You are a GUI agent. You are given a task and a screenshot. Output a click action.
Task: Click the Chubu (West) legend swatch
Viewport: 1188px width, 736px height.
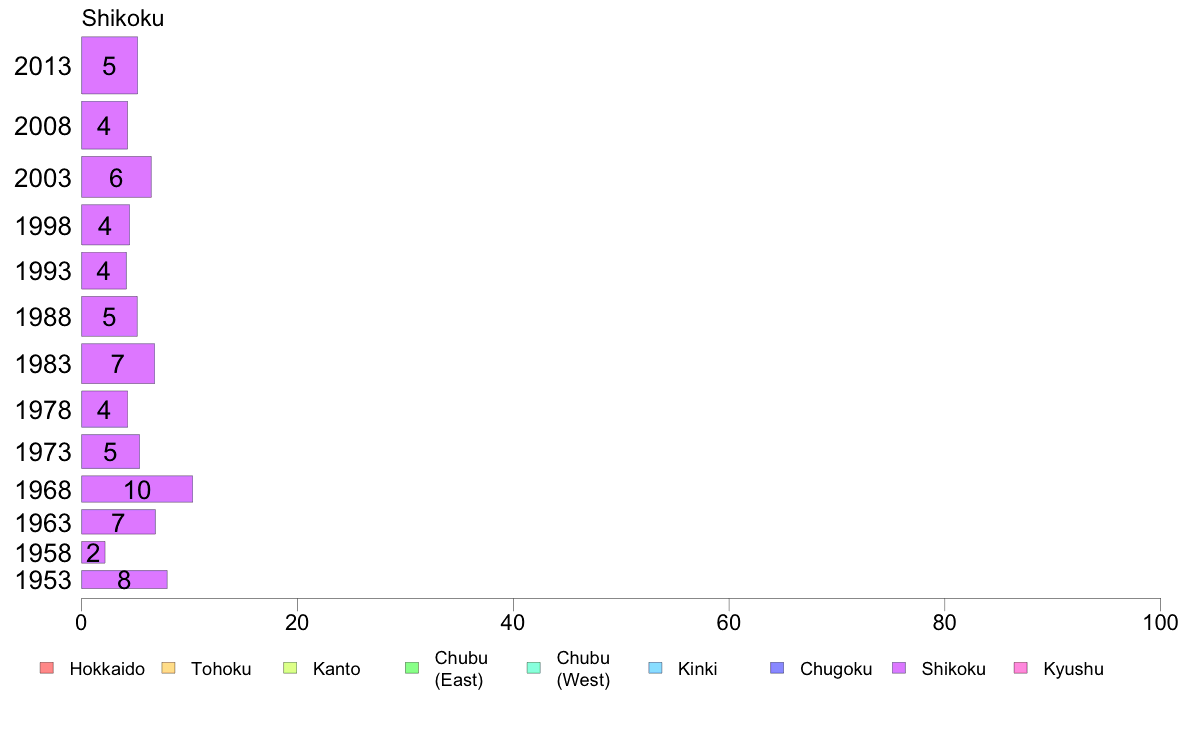tap(534, 668)
